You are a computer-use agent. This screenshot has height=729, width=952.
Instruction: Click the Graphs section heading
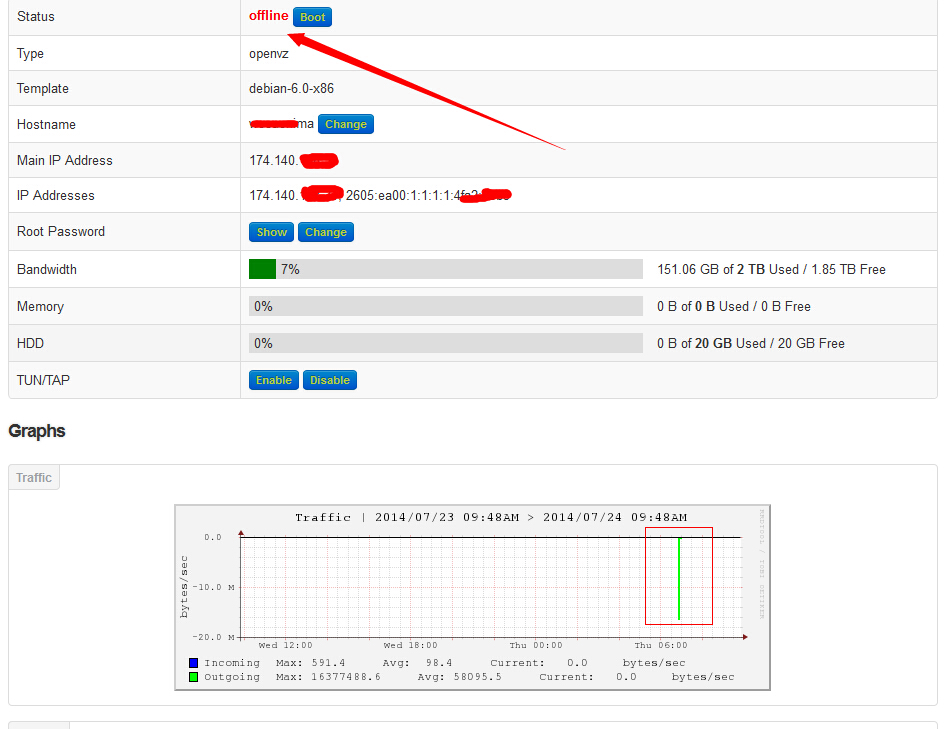click(x=37, y=431)
